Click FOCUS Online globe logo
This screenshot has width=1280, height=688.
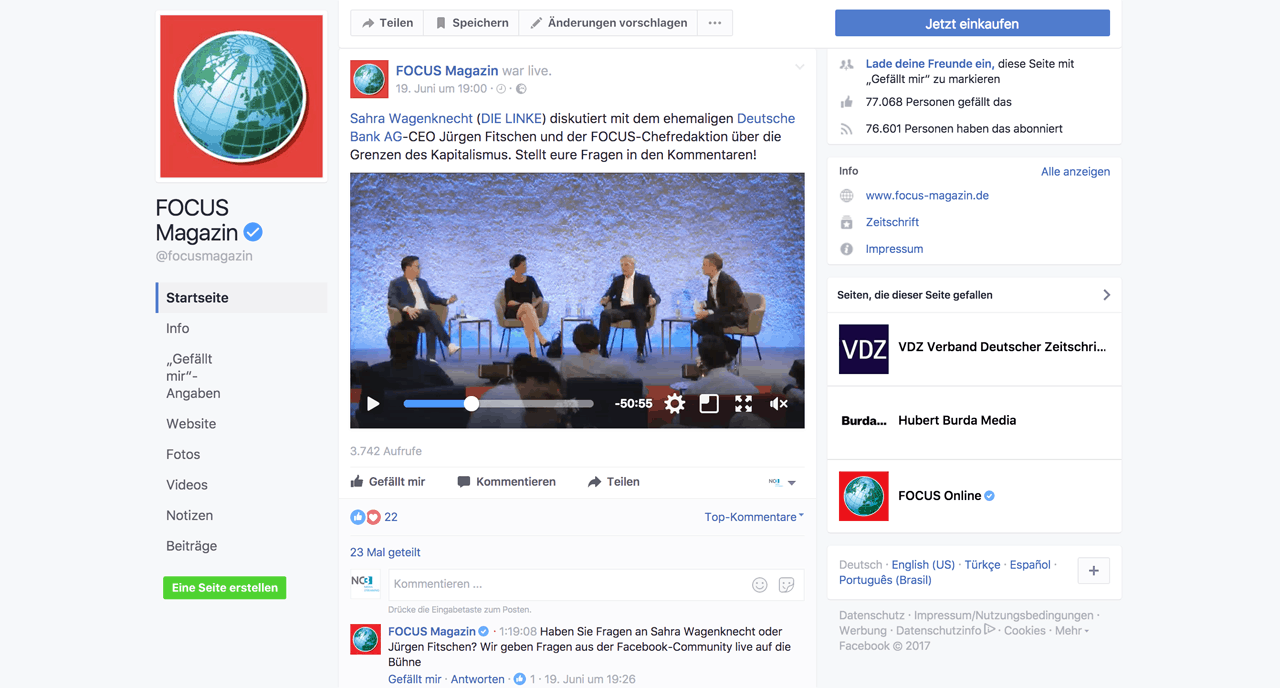point(863,496)
